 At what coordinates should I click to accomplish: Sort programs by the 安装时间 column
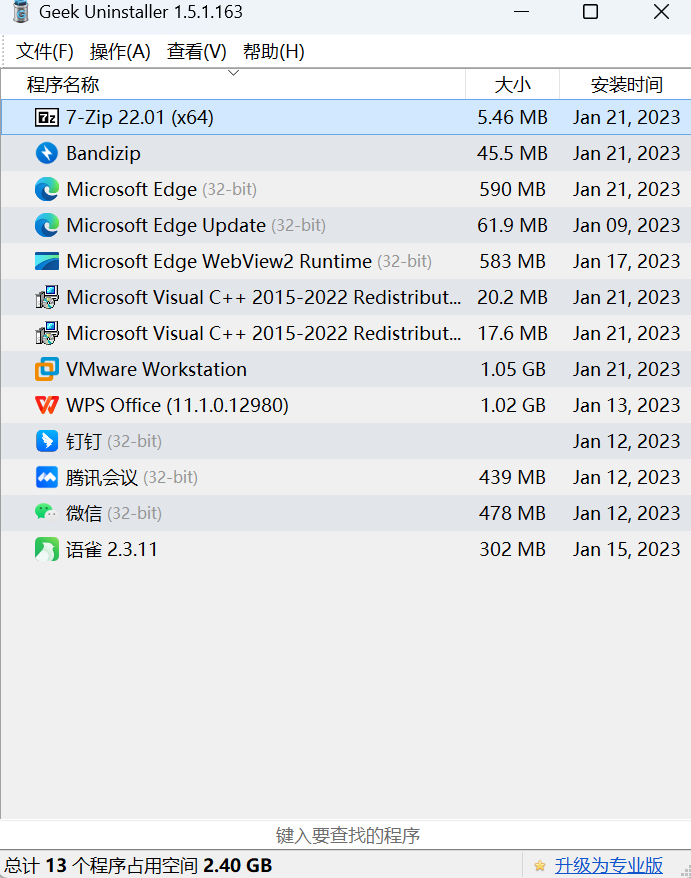pyautogui.click(x=628, y=84)
